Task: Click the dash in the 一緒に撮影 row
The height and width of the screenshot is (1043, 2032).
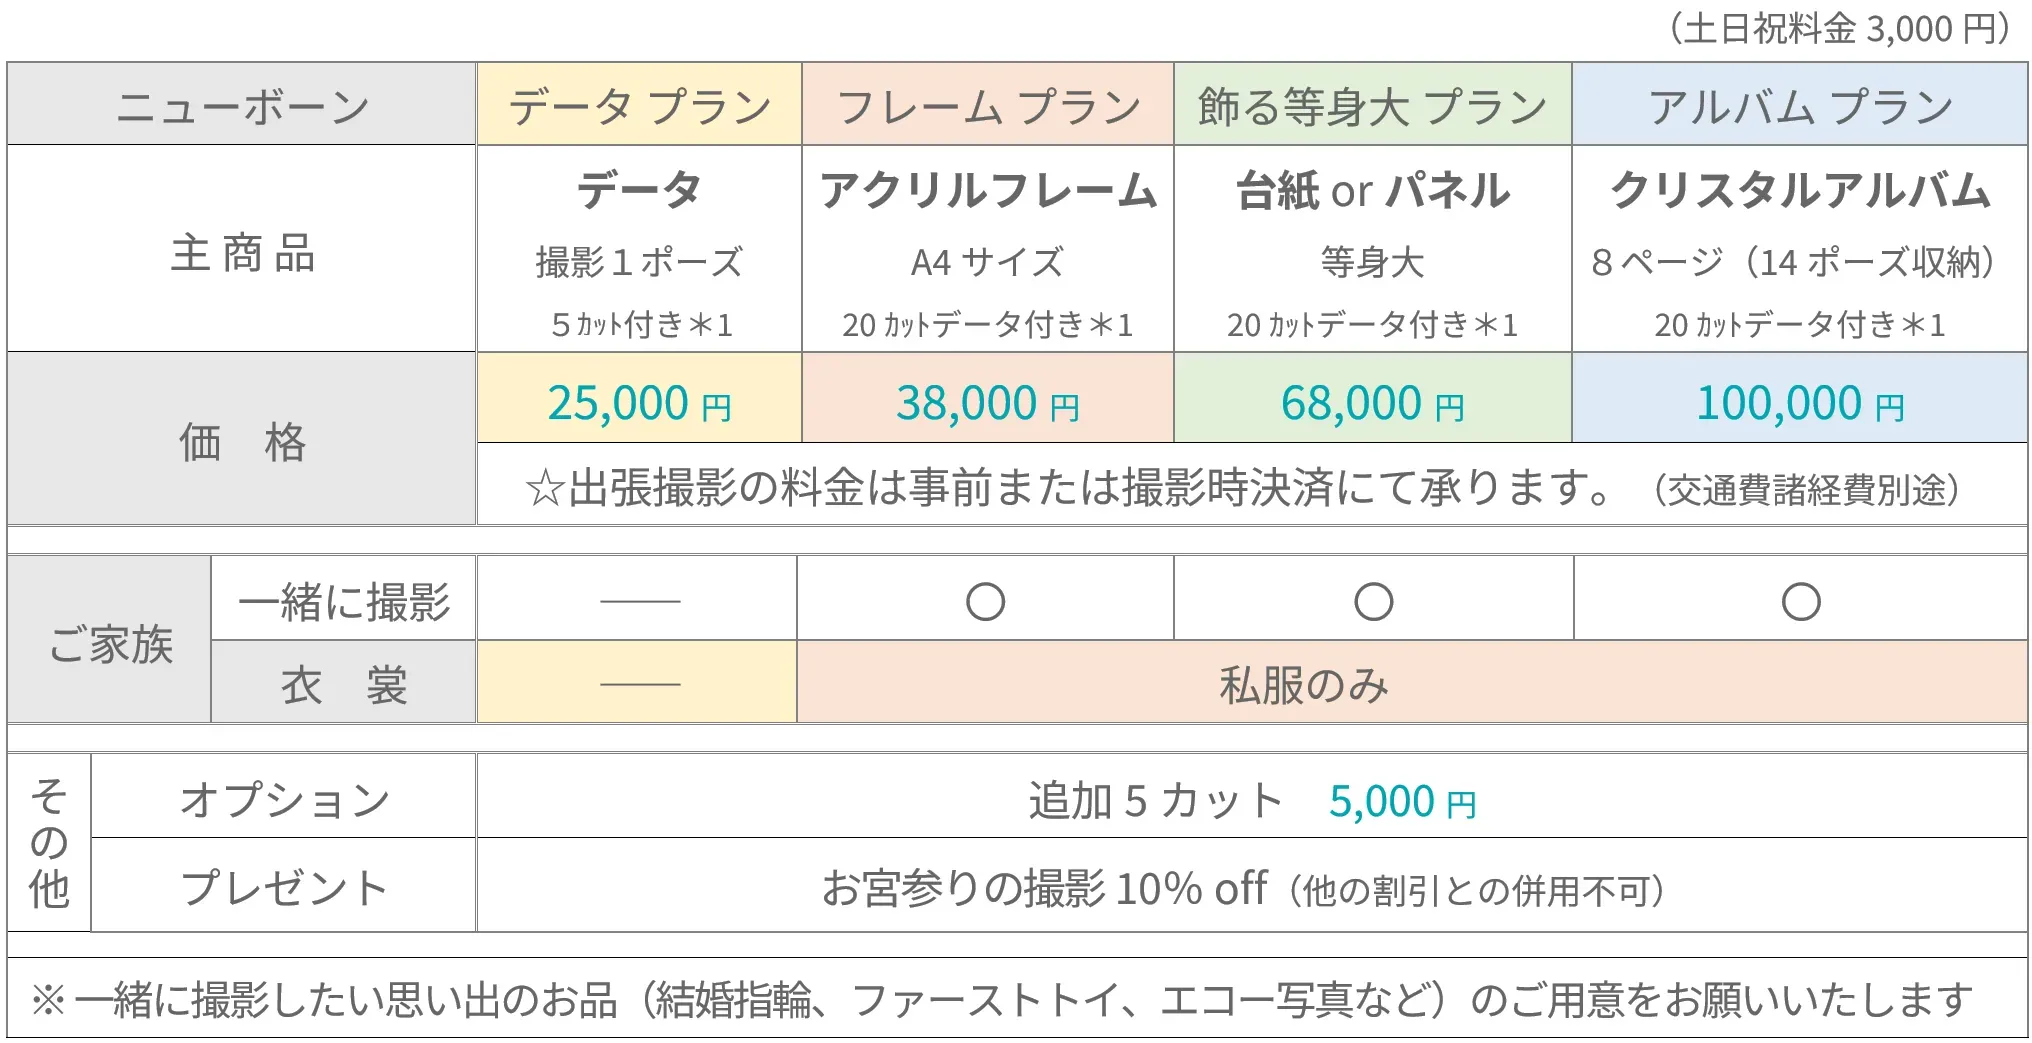Action: click(640, 602)
